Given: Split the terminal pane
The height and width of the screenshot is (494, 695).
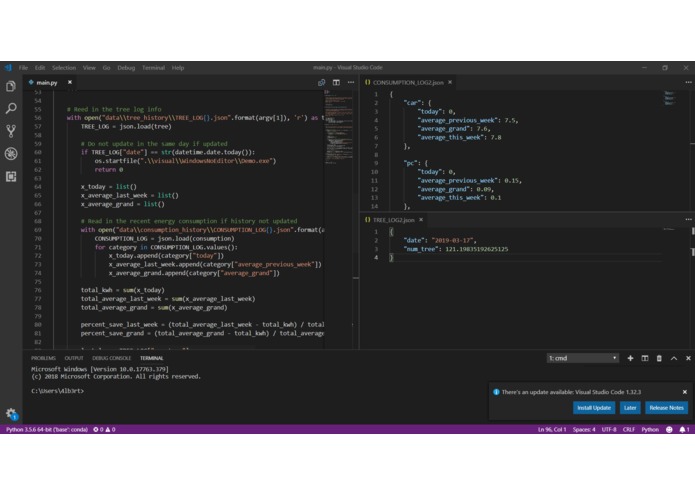Looking at the screenshot, I should (645, 358).
